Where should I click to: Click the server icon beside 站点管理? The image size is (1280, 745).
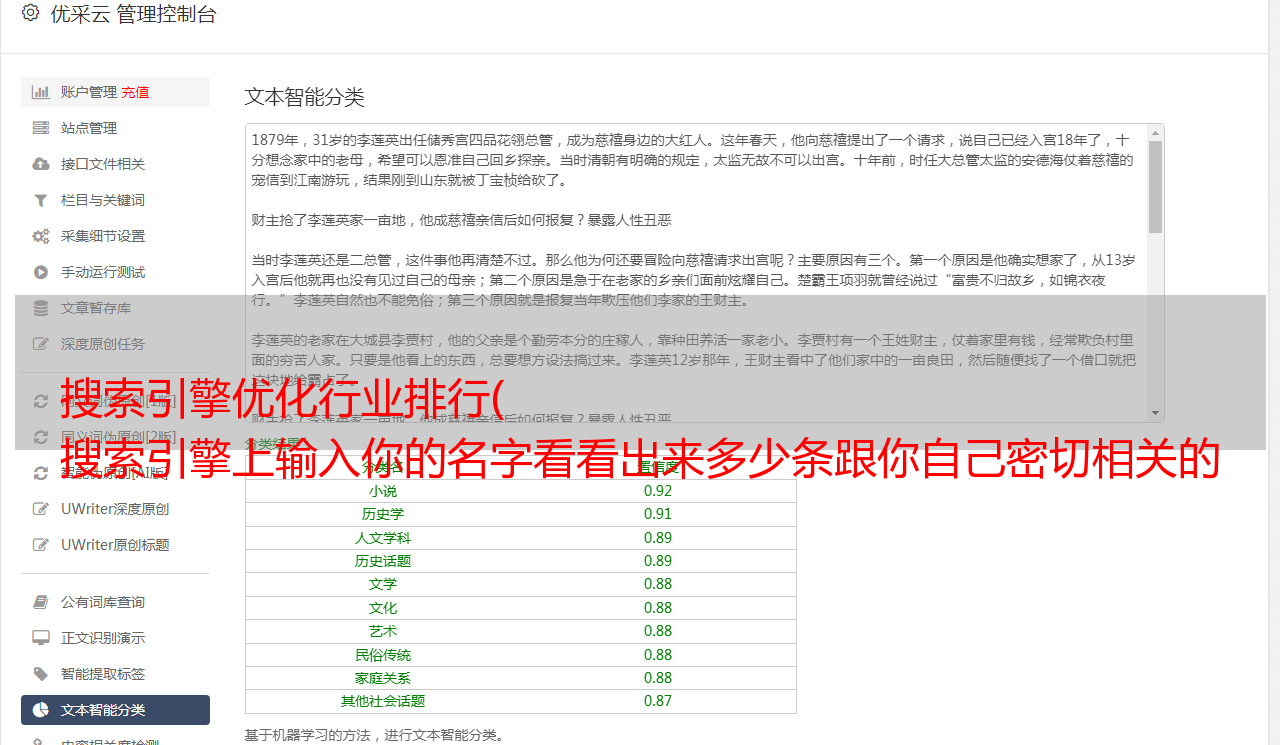tap(41, 128)
